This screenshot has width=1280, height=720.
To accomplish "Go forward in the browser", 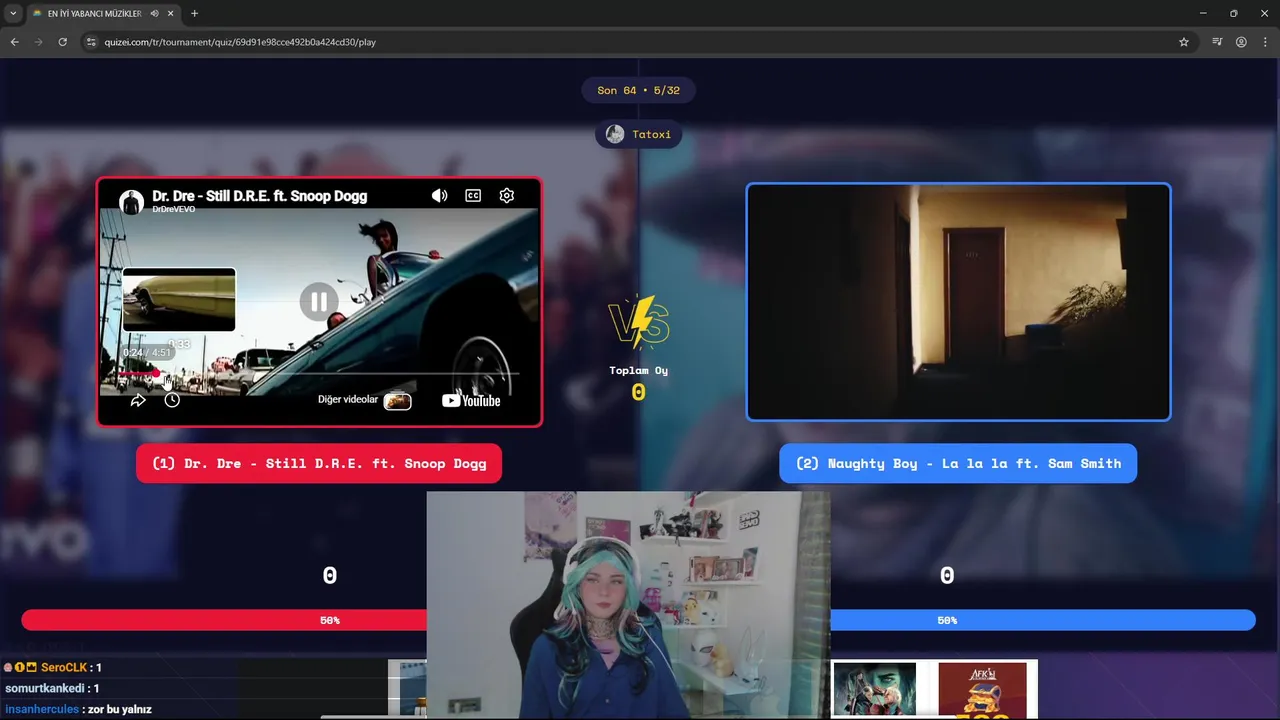I will (x=38, y=42).
